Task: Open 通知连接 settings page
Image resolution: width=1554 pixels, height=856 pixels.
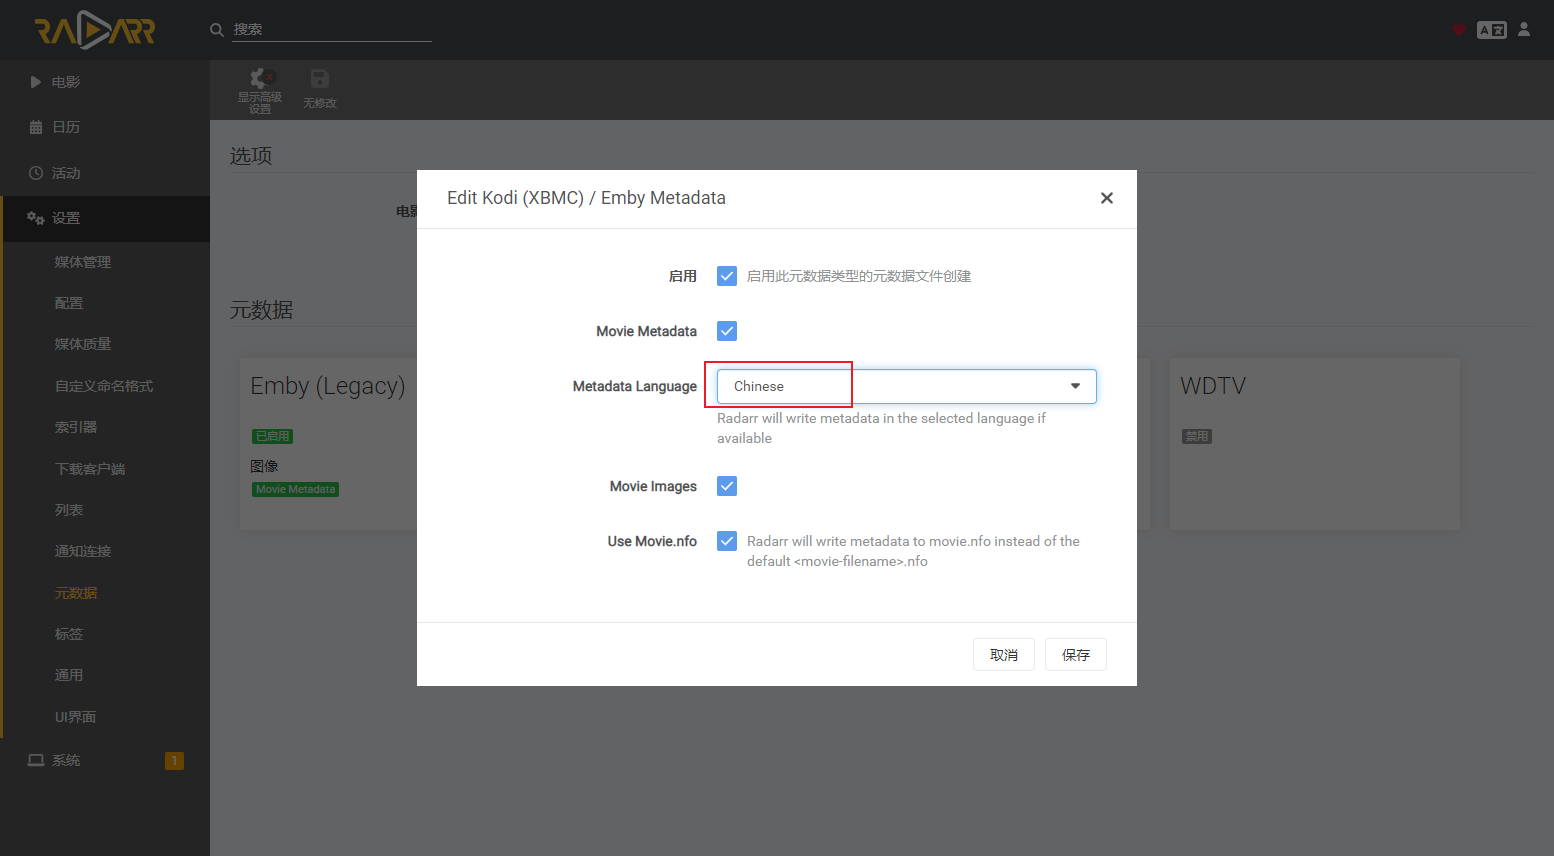Action: 83,551
